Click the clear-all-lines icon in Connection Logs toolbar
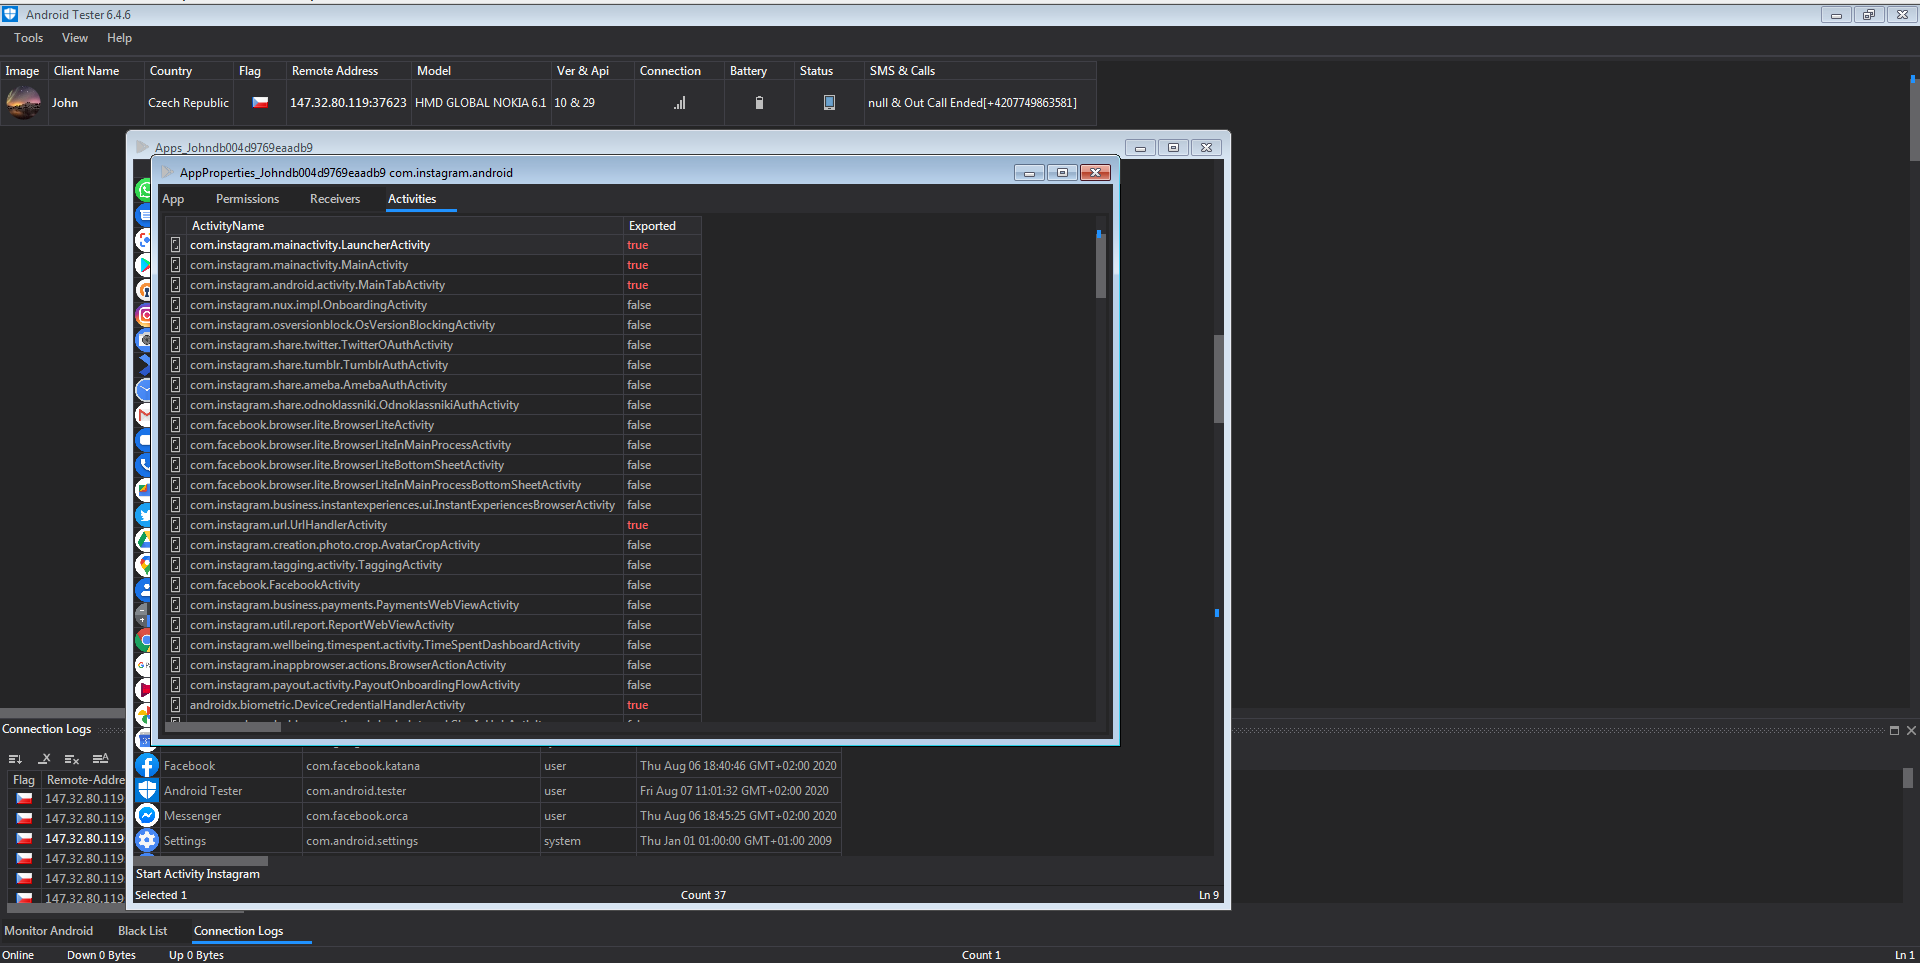This screenshot has width=1920, height=963. [72, 759]
